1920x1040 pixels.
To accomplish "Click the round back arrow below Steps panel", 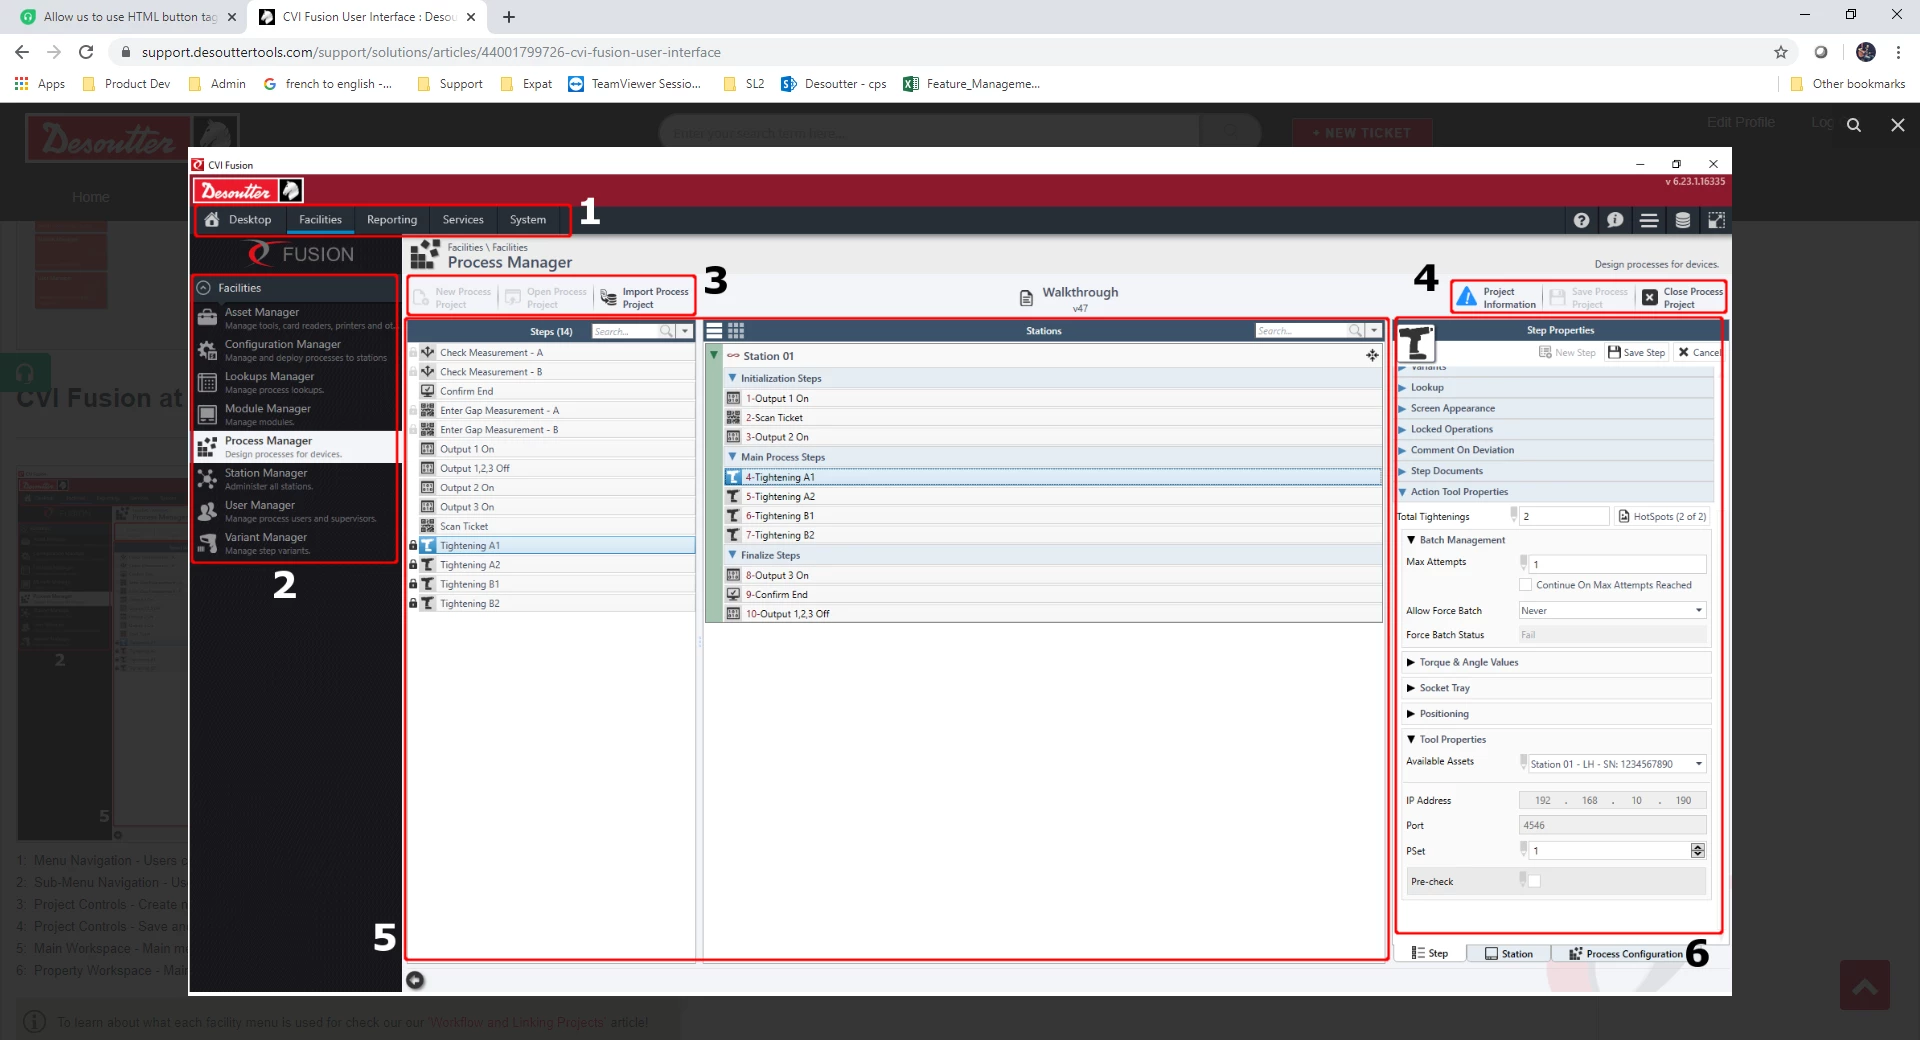I will coord(415,980).
